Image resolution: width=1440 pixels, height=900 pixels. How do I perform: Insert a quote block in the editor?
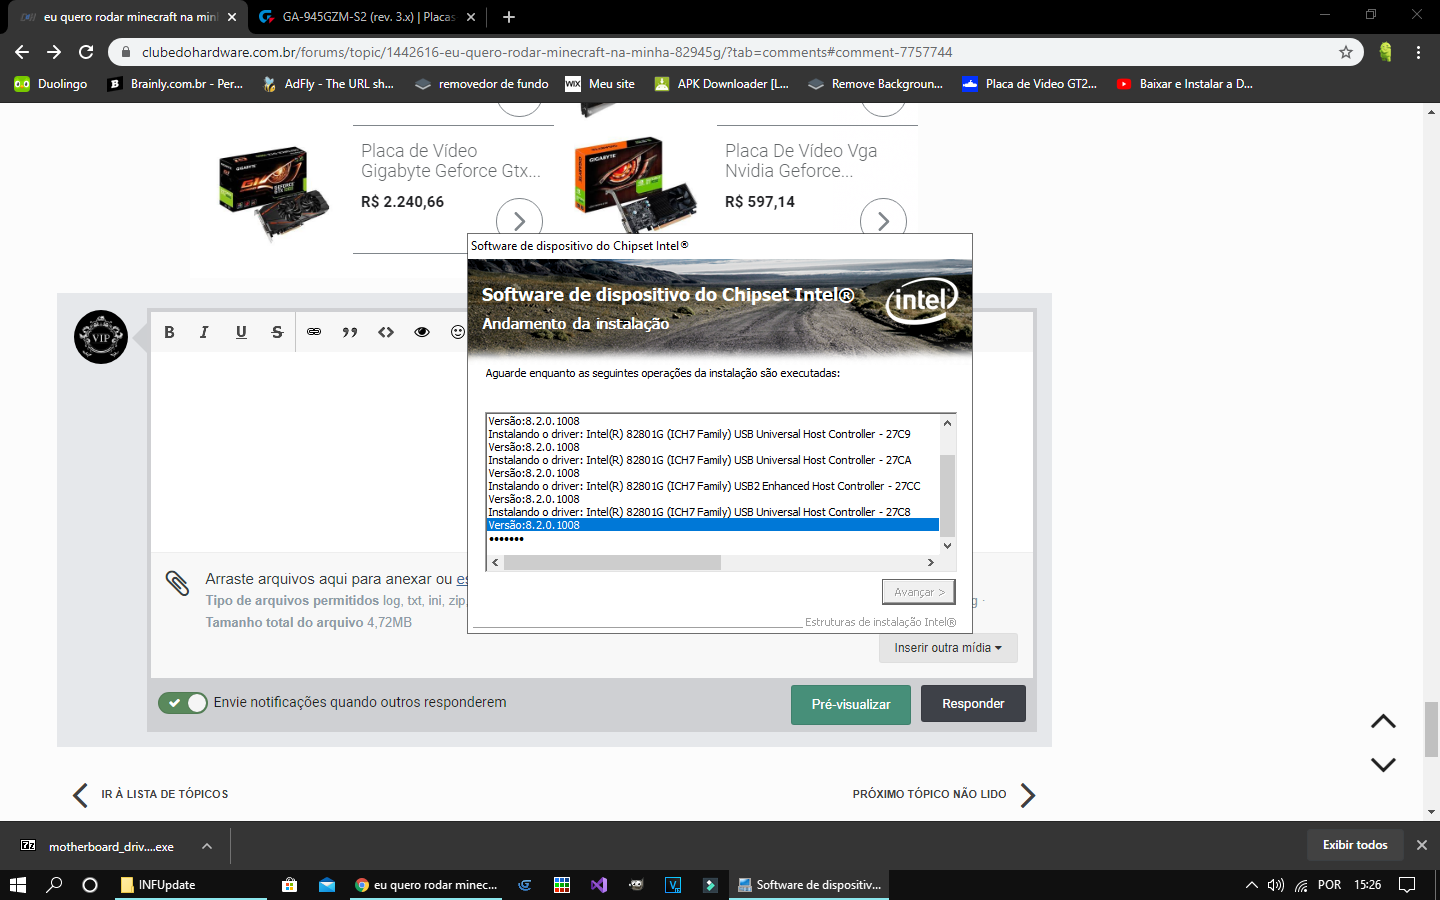pyautogui.click(x=350, y=332)
